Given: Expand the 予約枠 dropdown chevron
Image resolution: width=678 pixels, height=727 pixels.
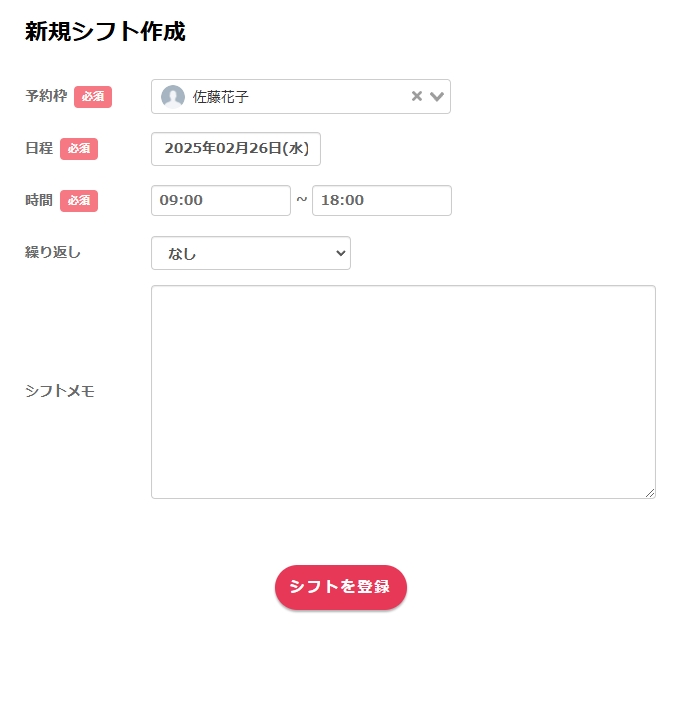Looking at the screenshot, I should (x=437, y=97).
